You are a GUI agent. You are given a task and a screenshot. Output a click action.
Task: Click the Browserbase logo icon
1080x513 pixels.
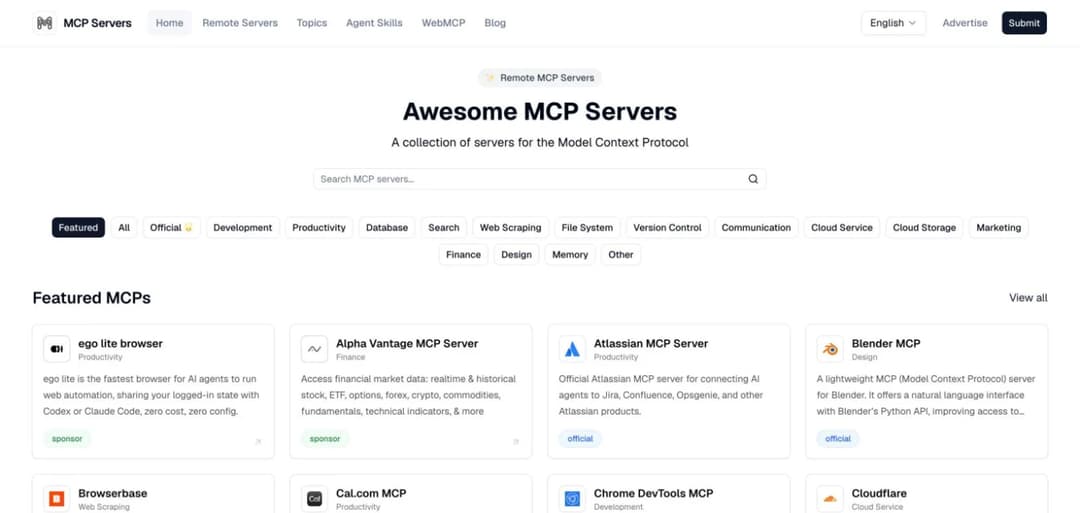pos(56,499)
